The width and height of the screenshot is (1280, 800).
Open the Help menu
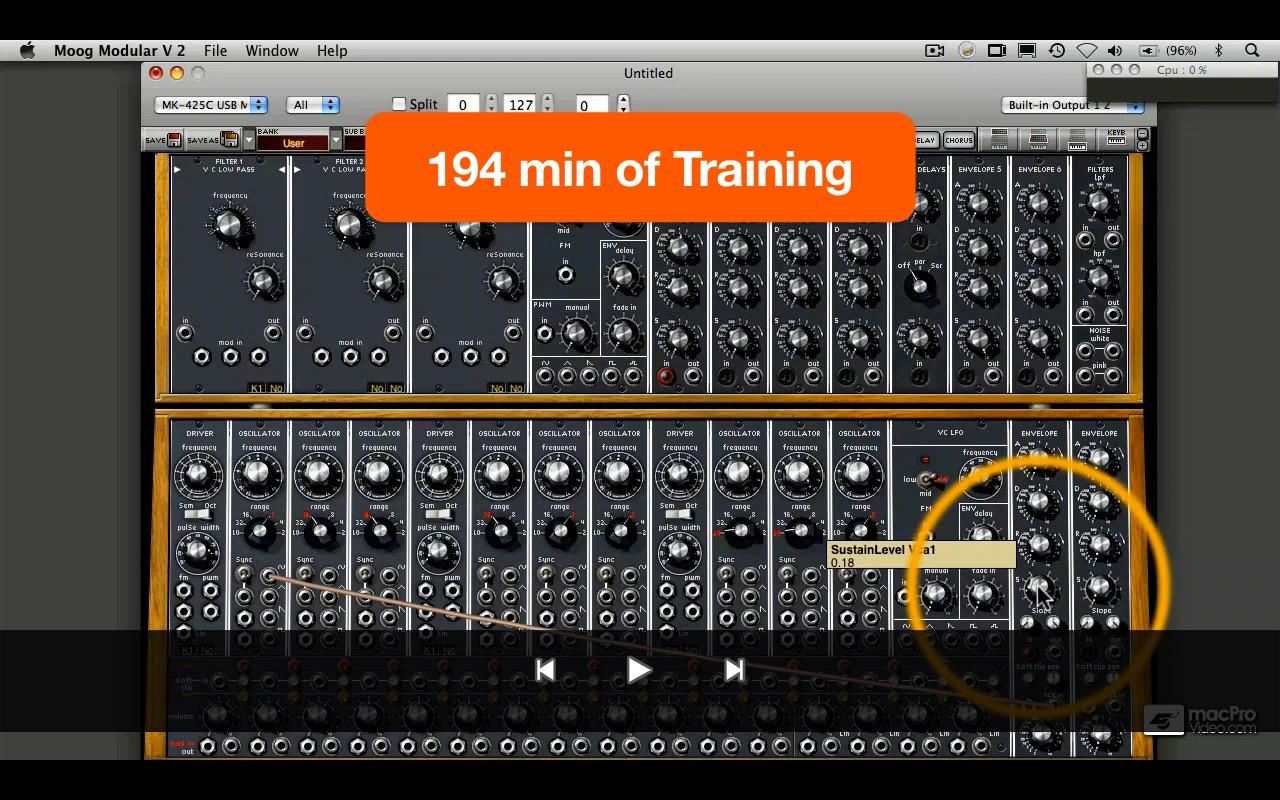pos(332,50)
